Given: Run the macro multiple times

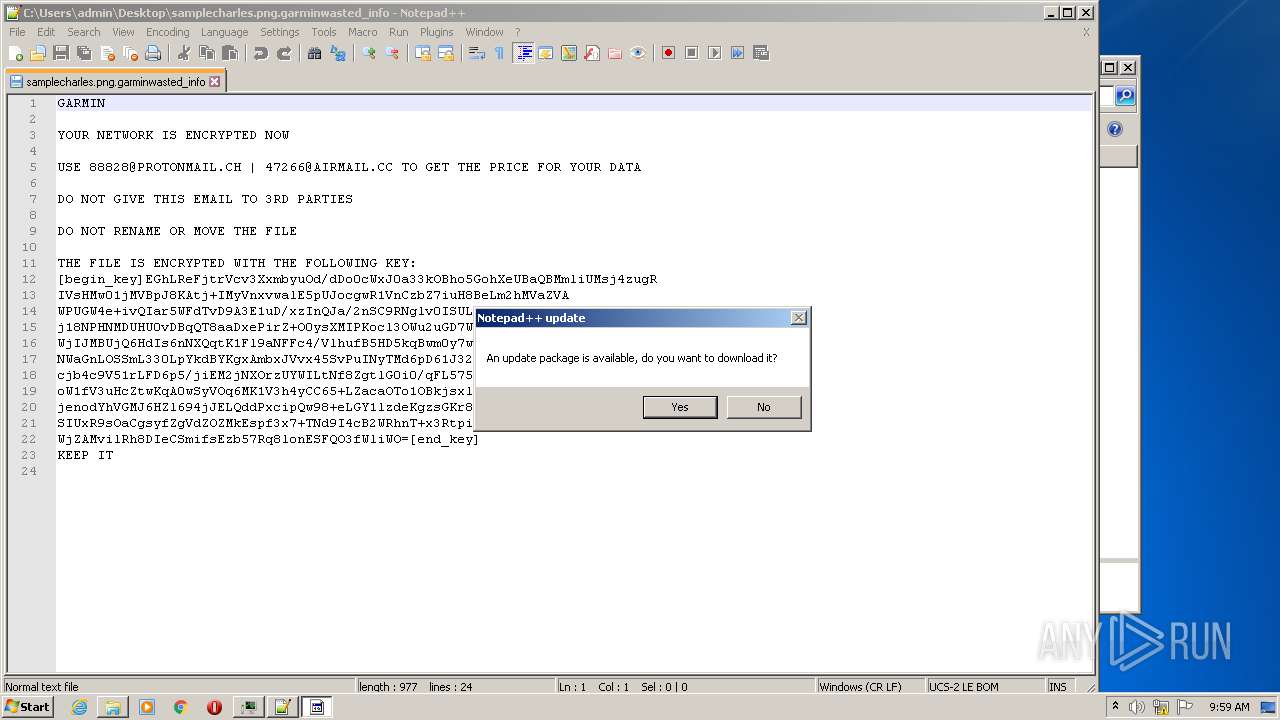Looking at the screenshot, I should tap(737, 53).
